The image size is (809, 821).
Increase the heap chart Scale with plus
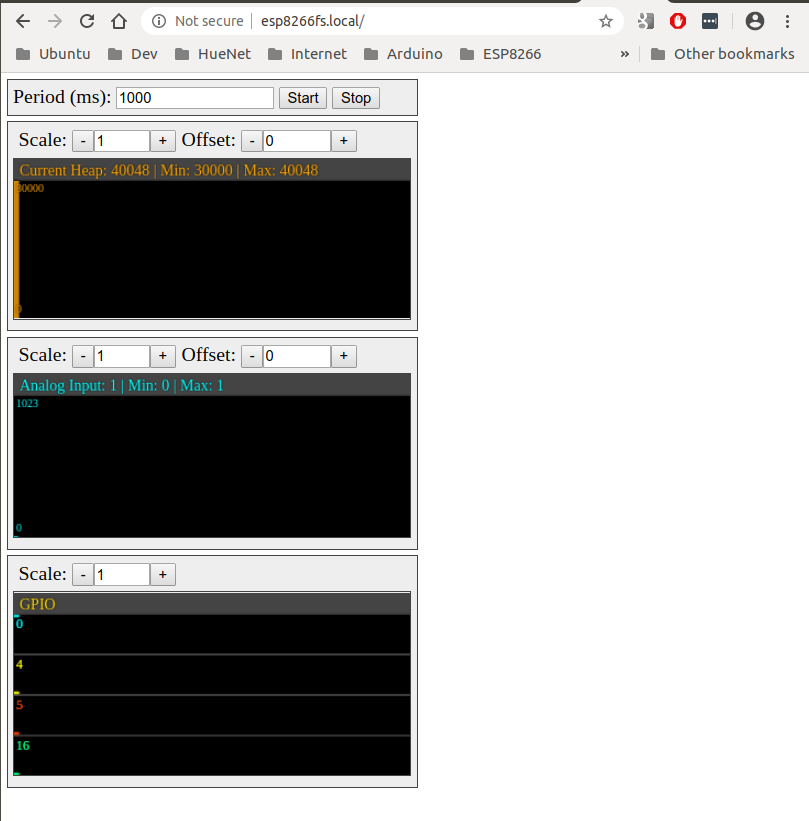tap(163, 141)
